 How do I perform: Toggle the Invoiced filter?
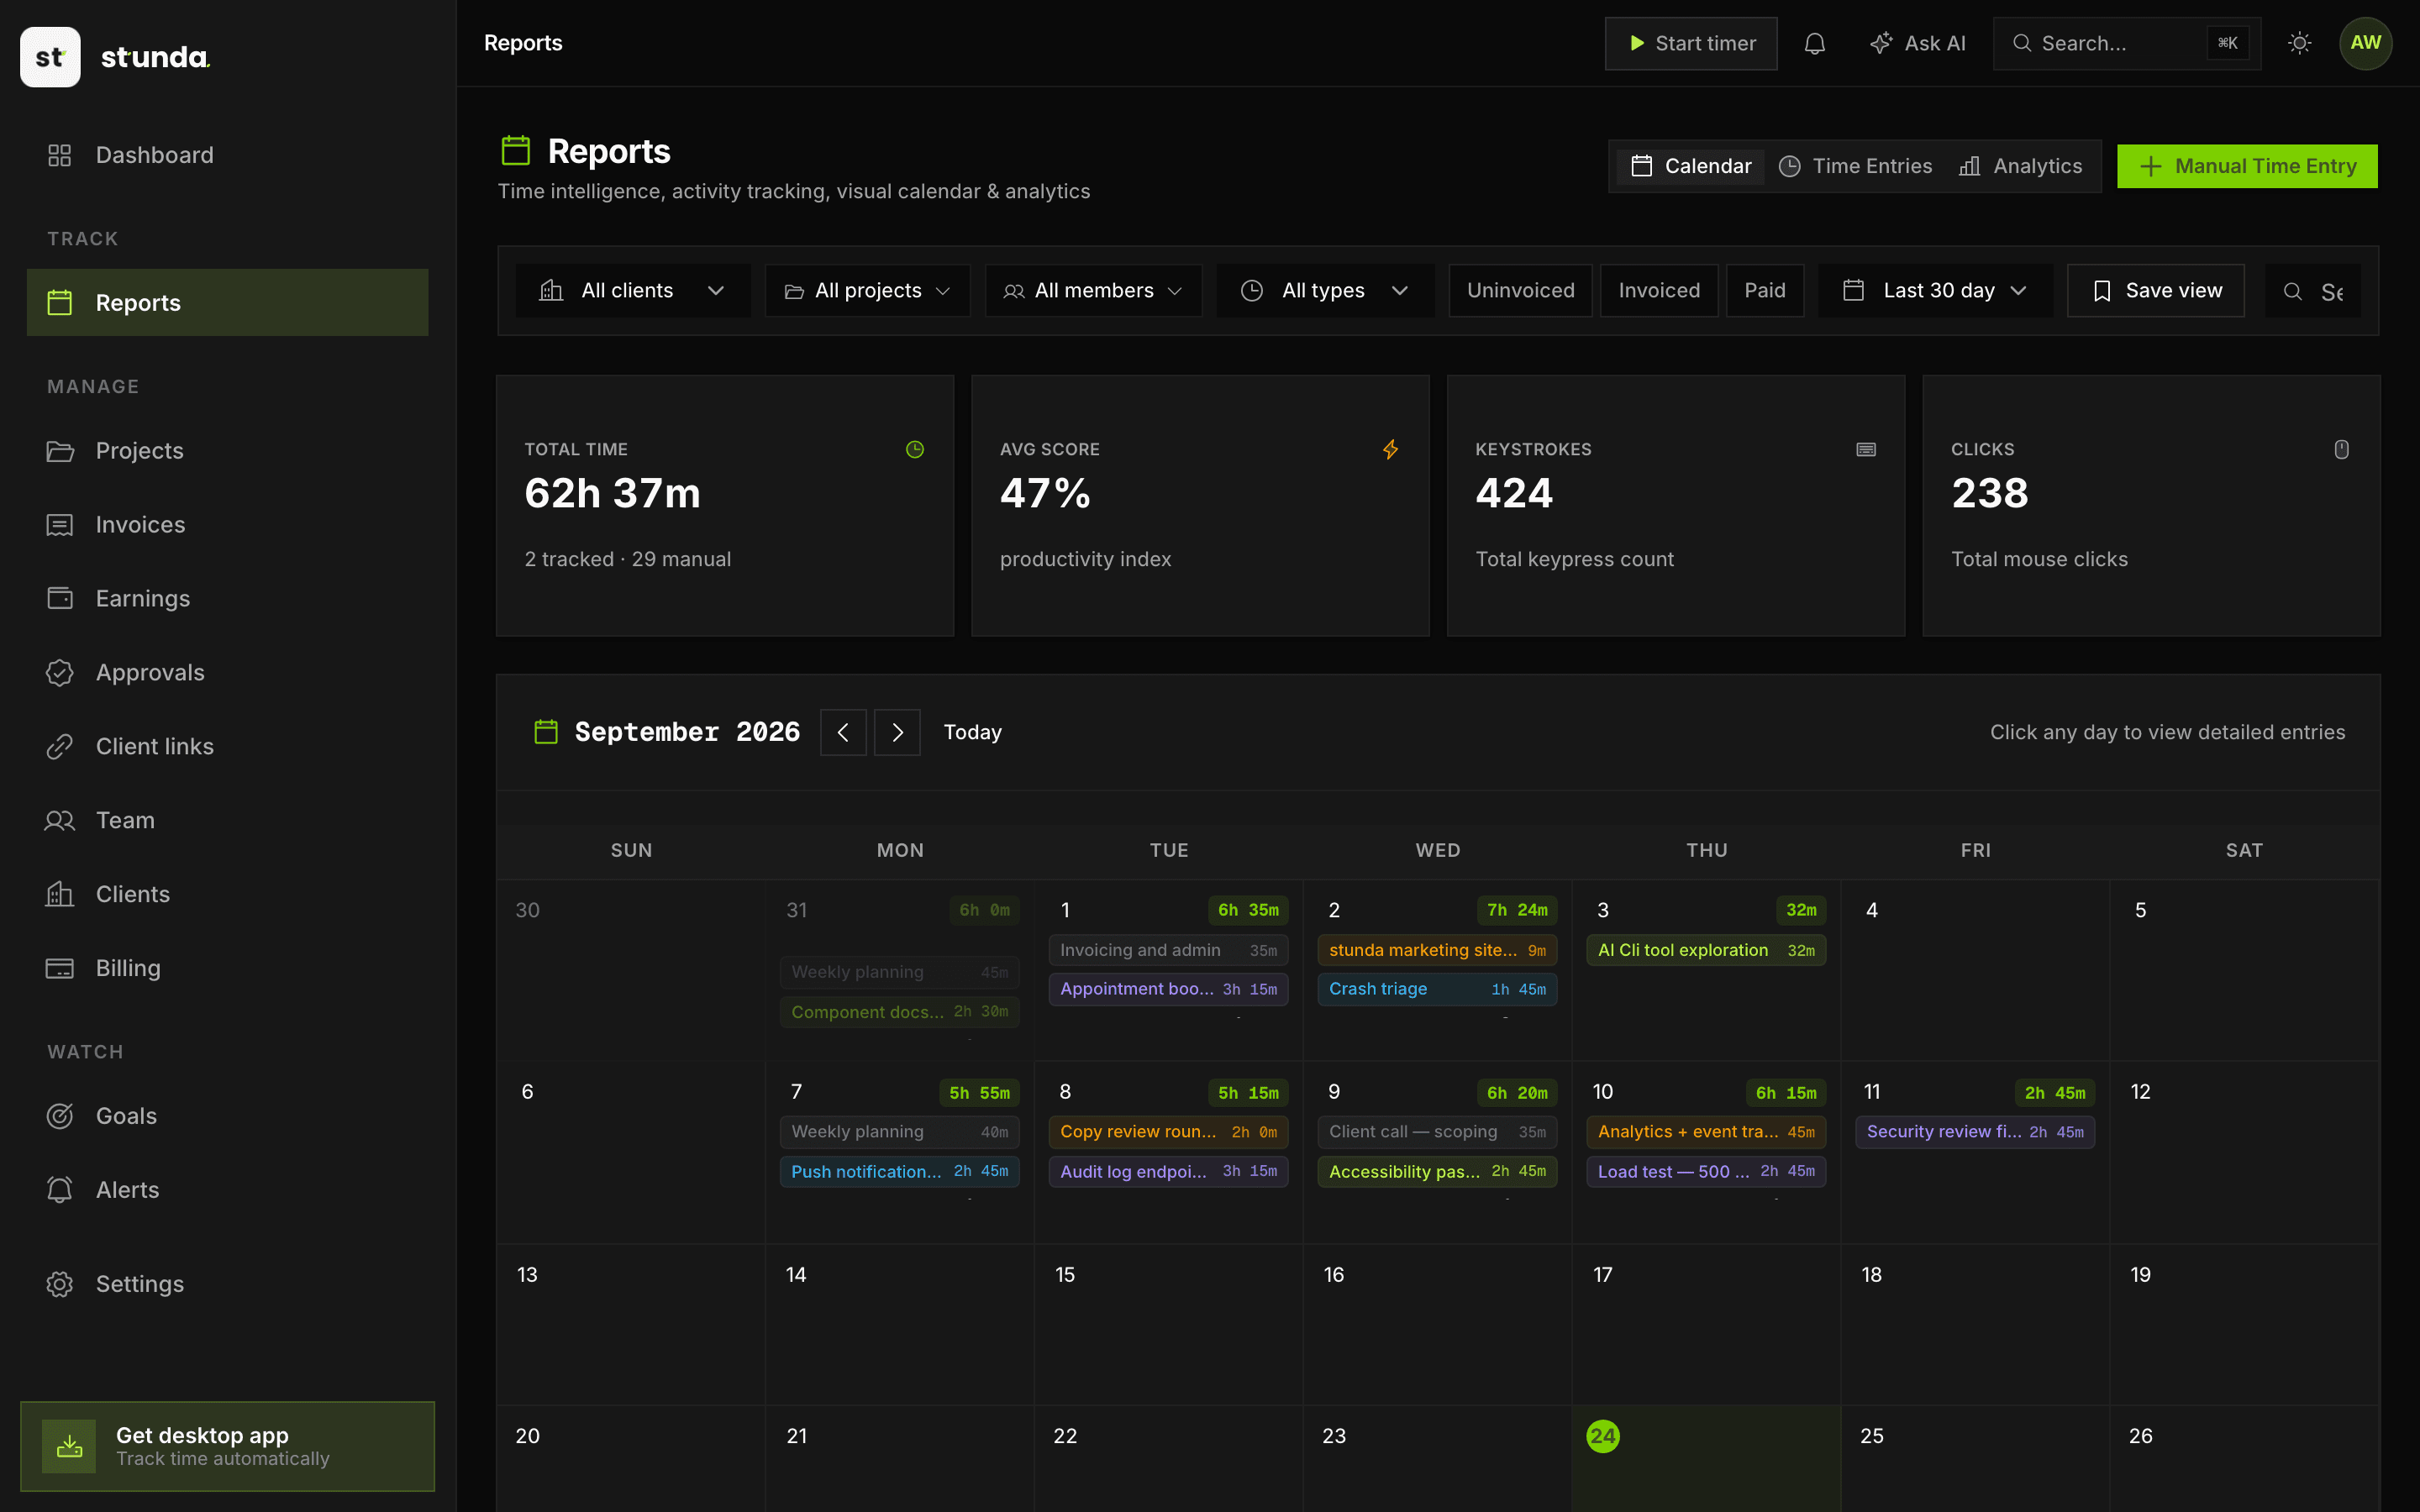pyautogui.click(x=1659, y=291)
